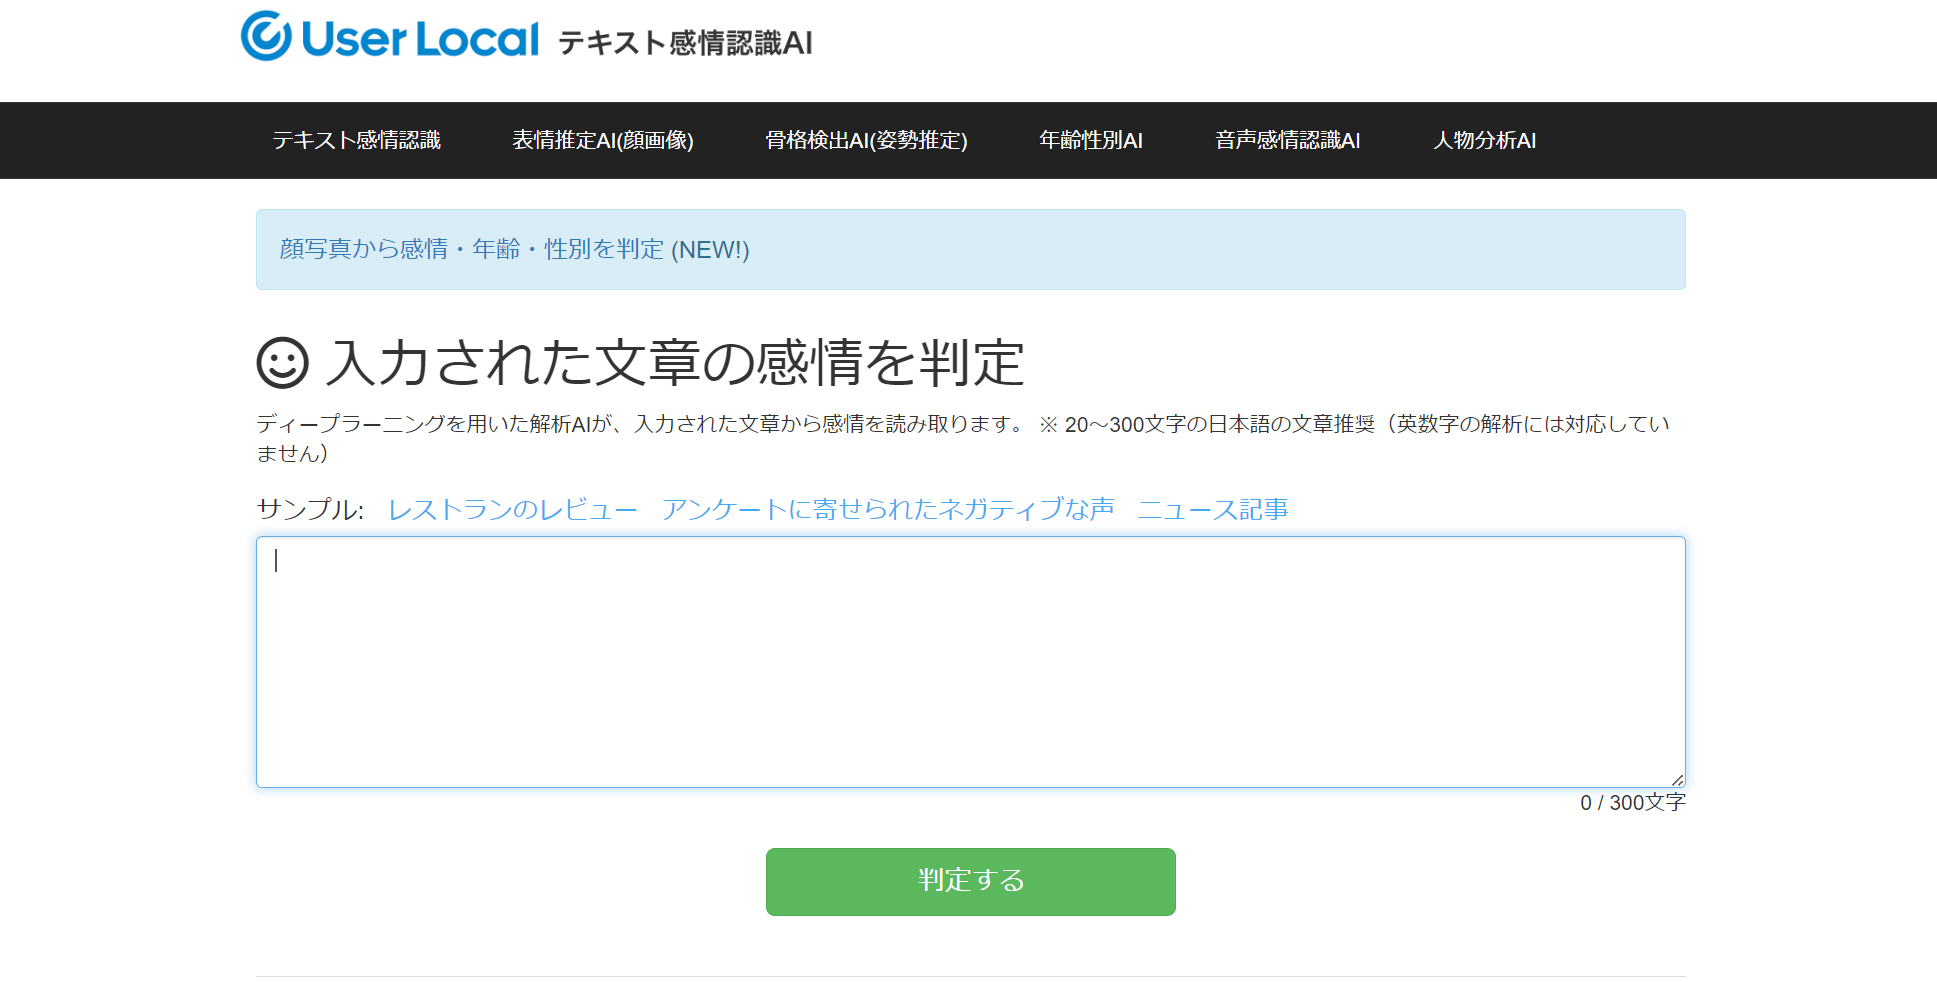Load the レストランのレビュー sample text
Screen dimensions: 1937x982
tap(513, 509)
